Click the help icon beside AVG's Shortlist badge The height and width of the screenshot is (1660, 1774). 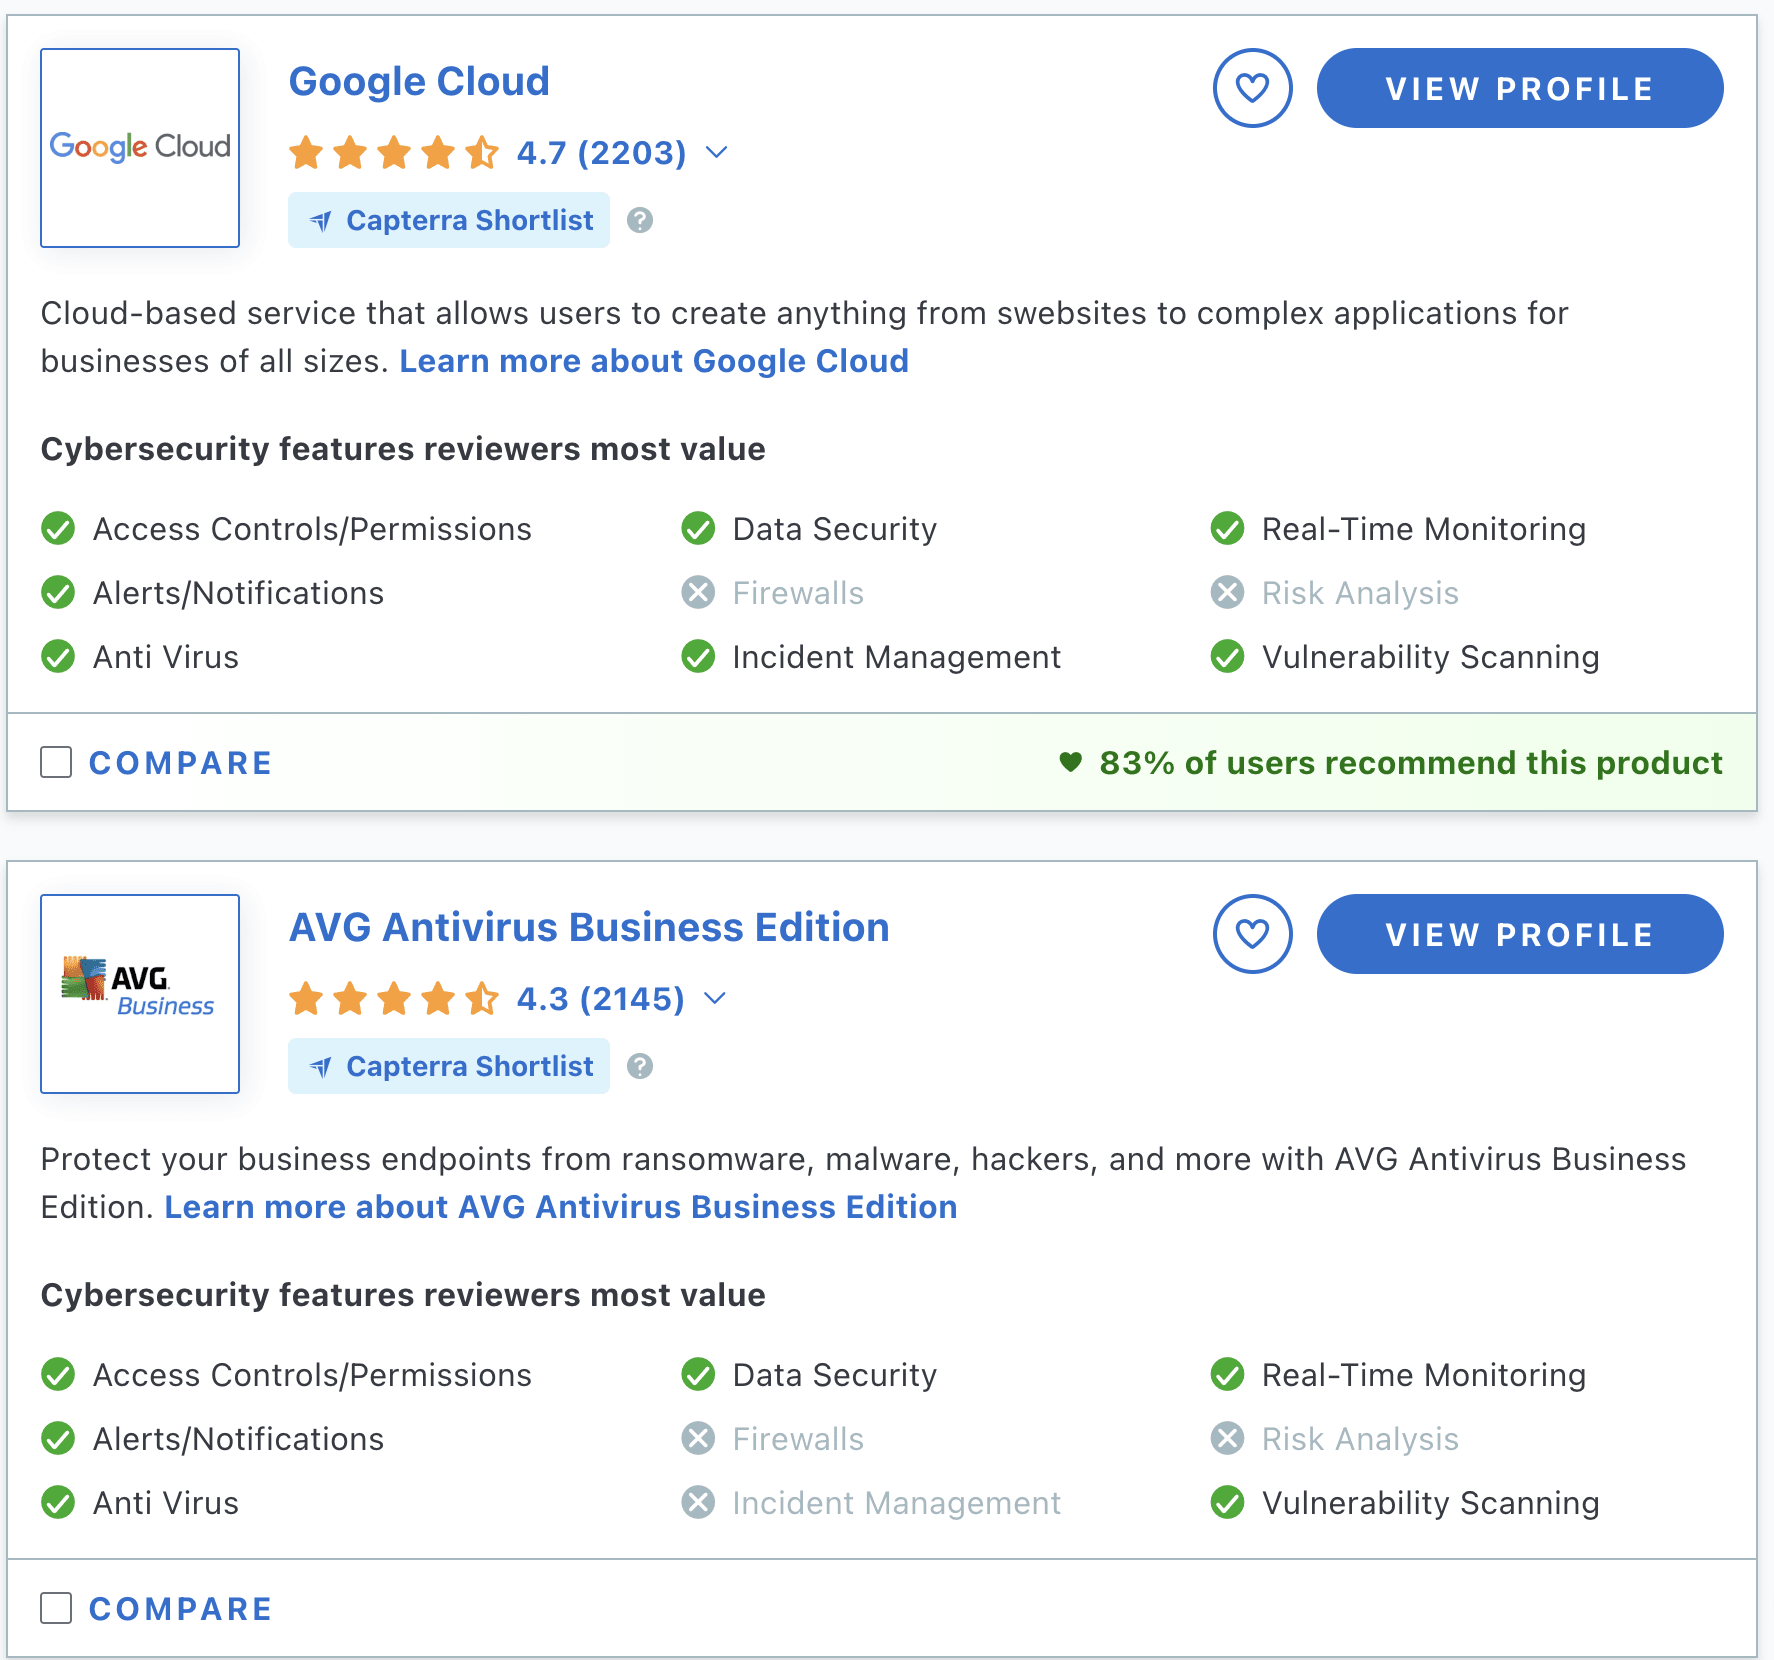[639, 1066]
